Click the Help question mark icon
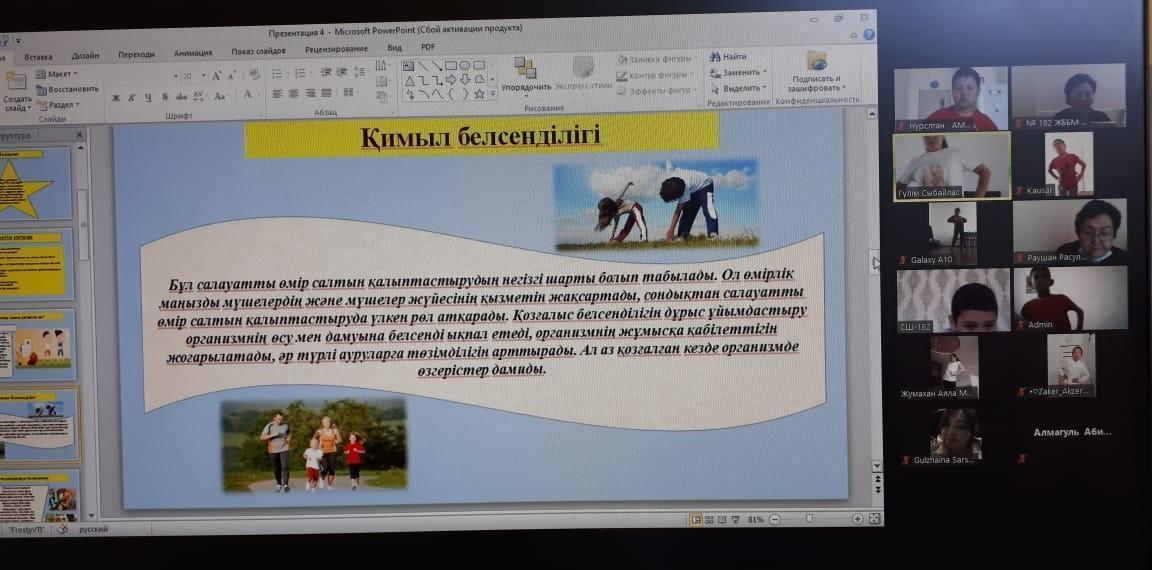This screenshot has height=570, width=1152. click(x=869, y=34)
